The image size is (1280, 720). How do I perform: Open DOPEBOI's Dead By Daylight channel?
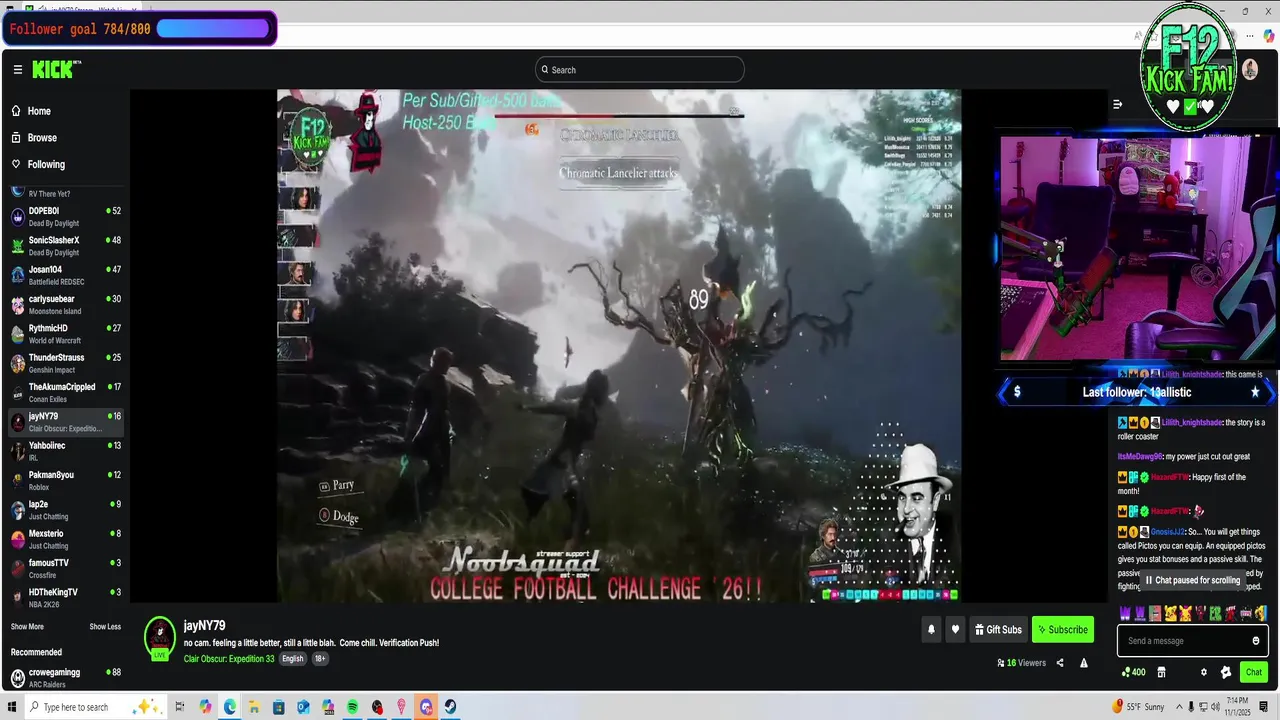[x=65, y=217]
